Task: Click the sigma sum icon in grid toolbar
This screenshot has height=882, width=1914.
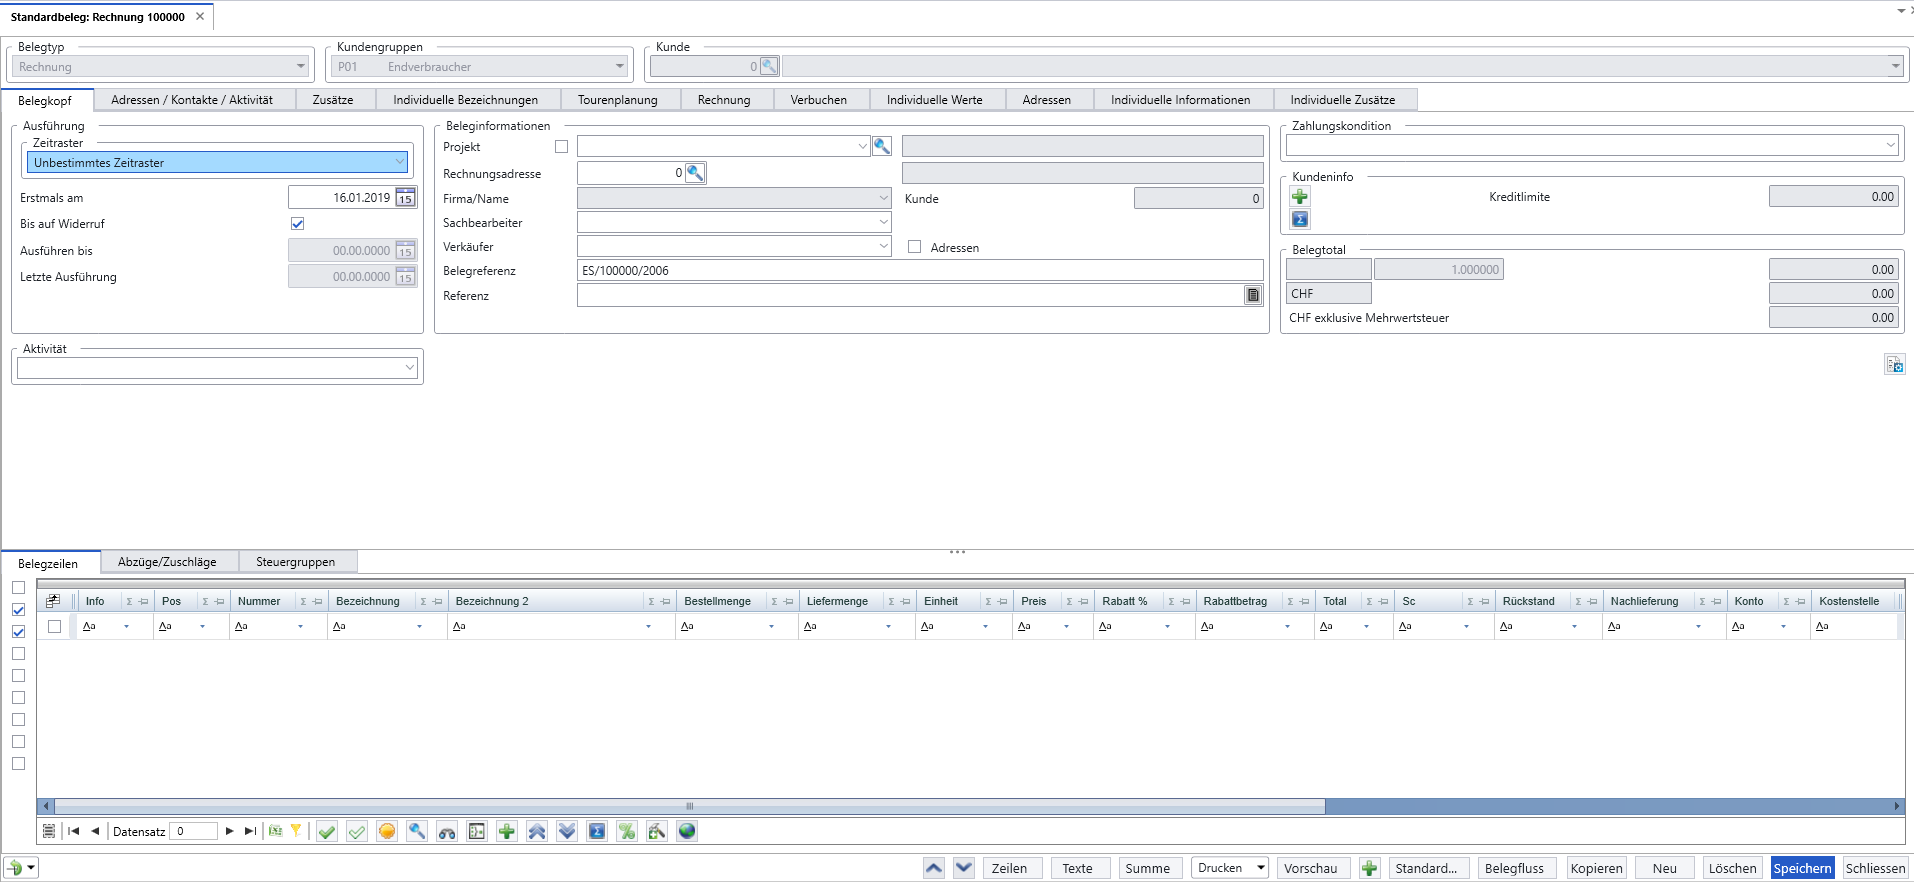Action: click(x=597, y=831)
